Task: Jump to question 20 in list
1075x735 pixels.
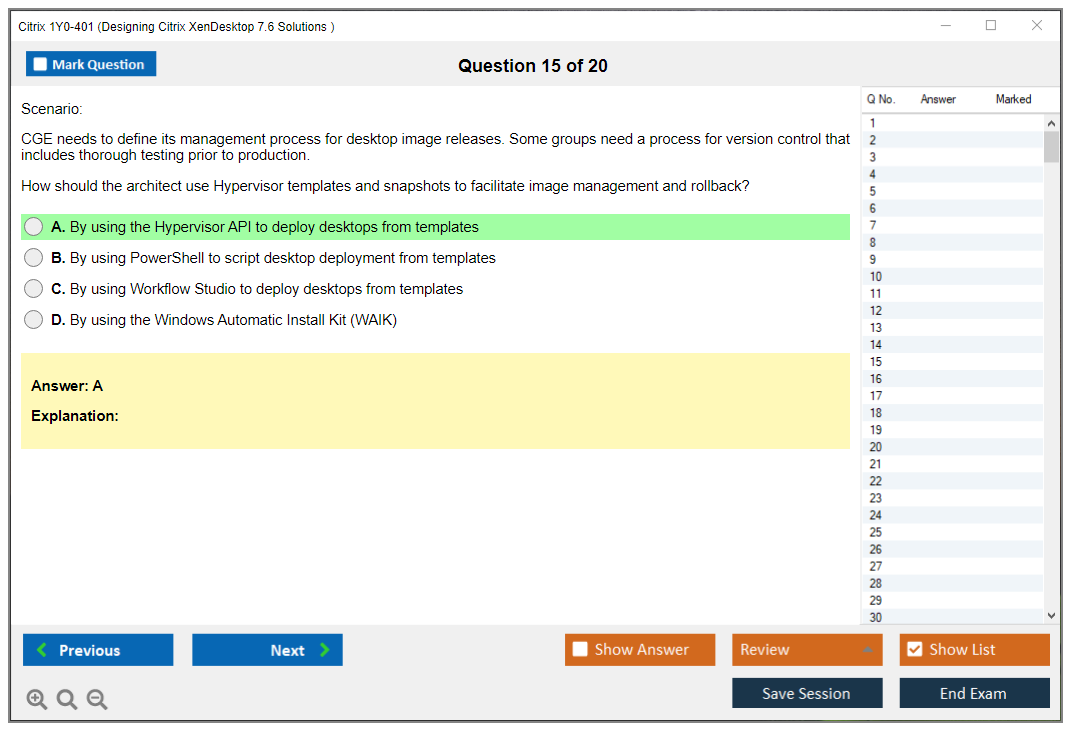Action: 876,447
